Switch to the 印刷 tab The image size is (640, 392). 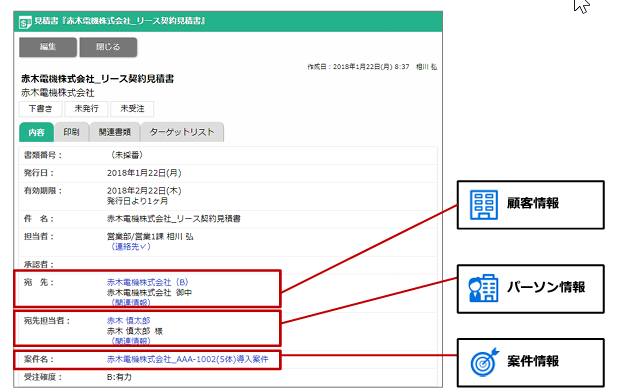(71, 132)
